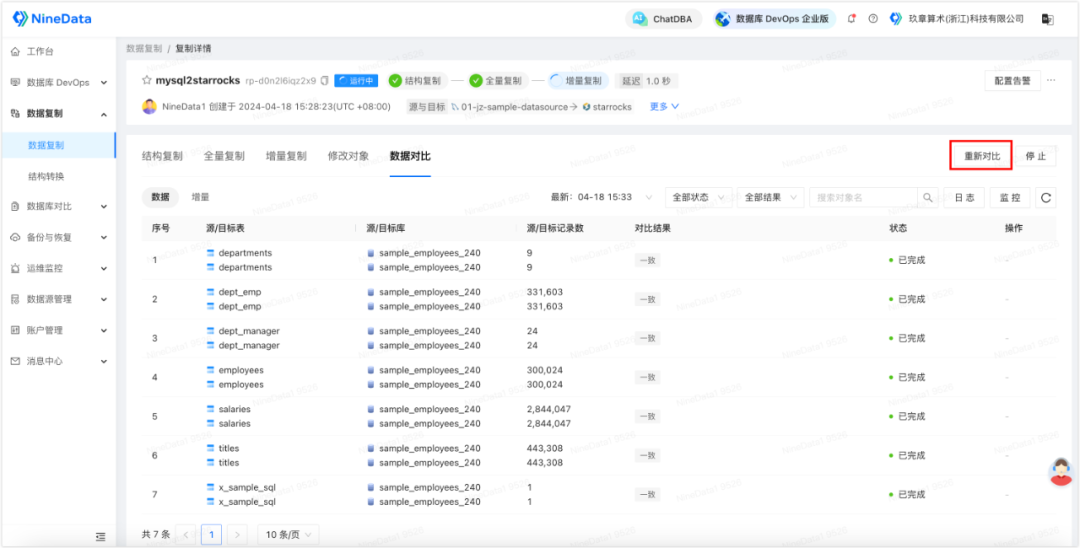
Task: Expand the 消息中心 sidebar menu
Action: click(x=58, y=361)
